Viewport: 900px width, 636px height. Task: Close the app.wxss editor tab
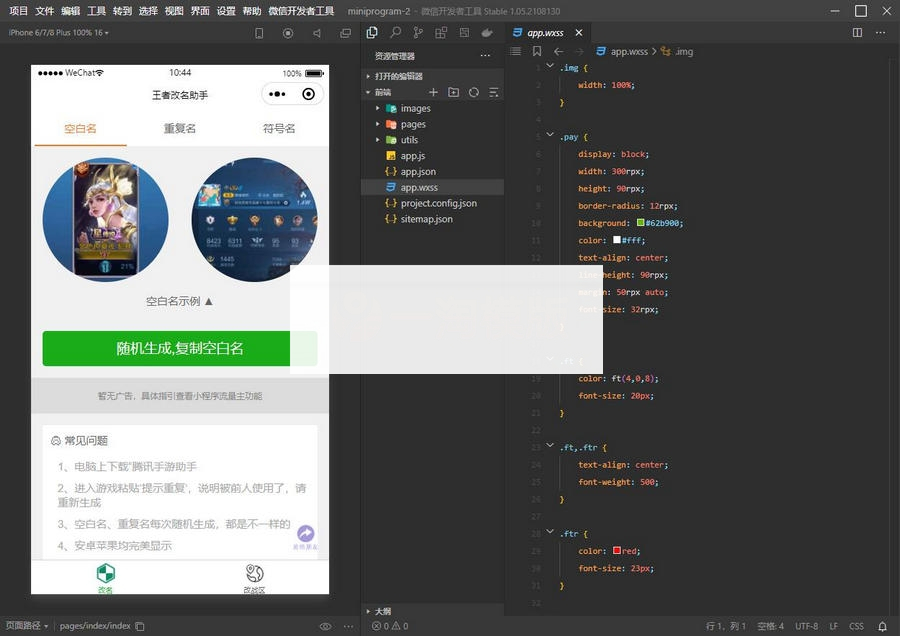[579, 33]
